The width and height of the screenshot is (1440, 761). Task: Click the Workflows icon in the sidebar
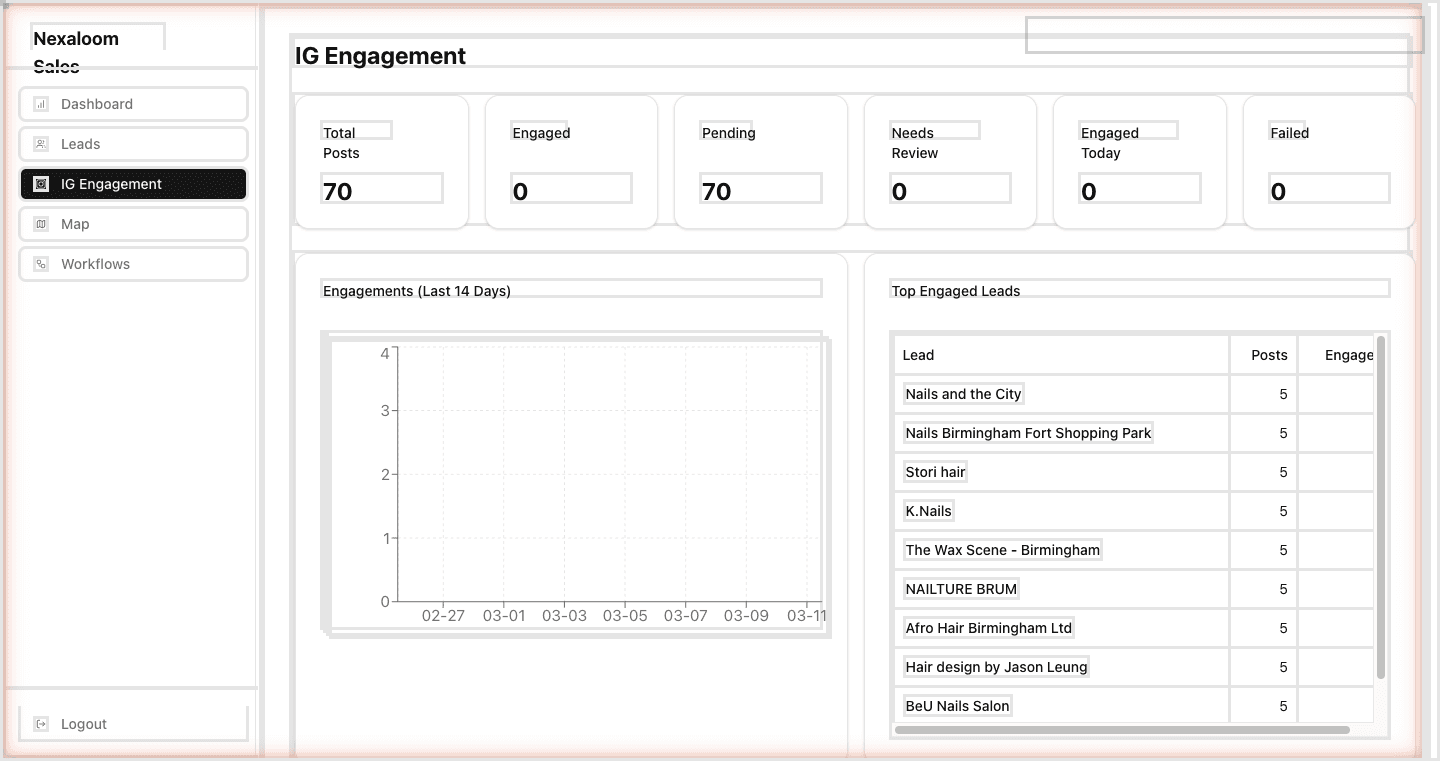click(x=40, y=263)
